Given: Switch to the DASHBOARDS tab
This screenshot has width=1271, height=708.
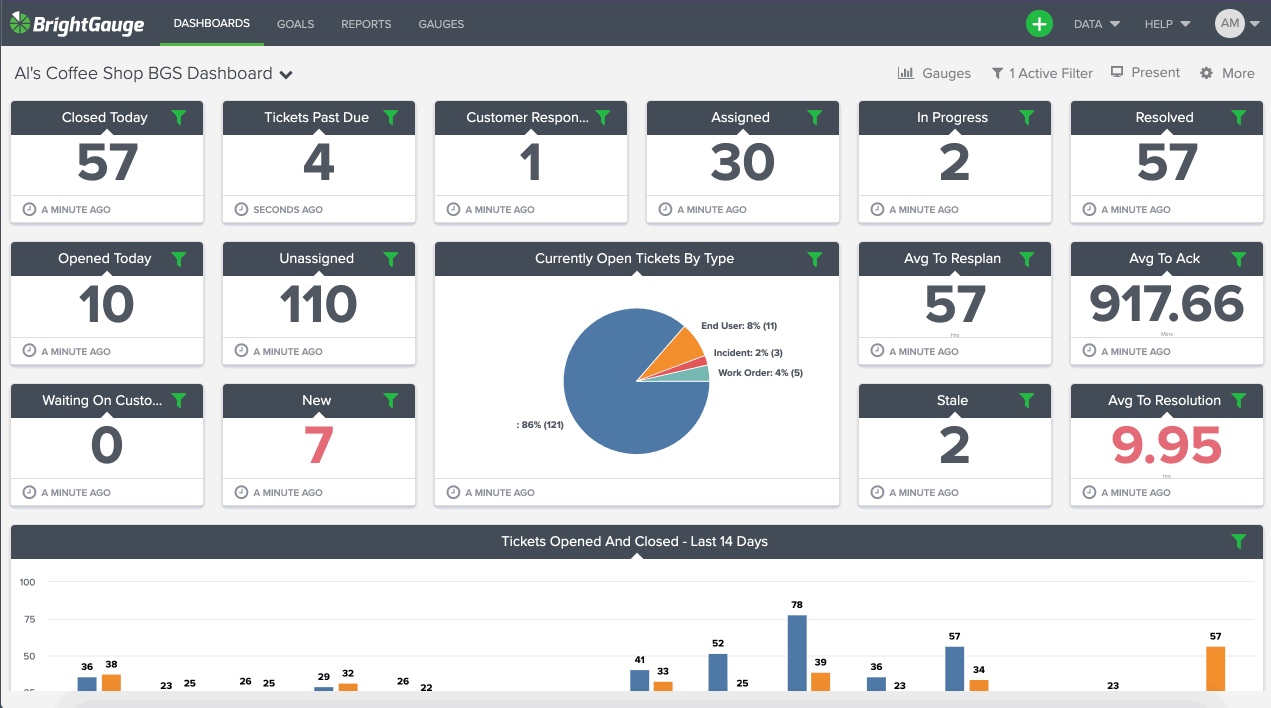Looking at the screenshot, I should click(212, 23).
